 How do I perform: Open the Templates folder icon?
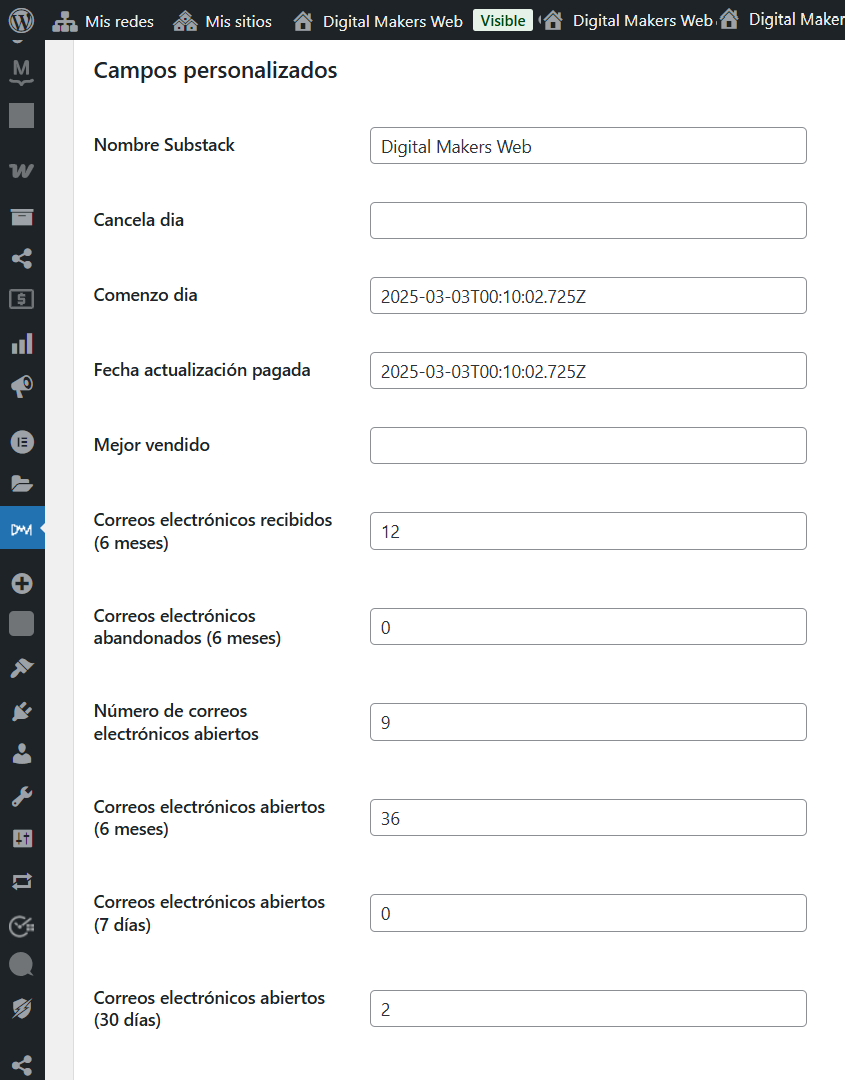(x=22, y=484)
